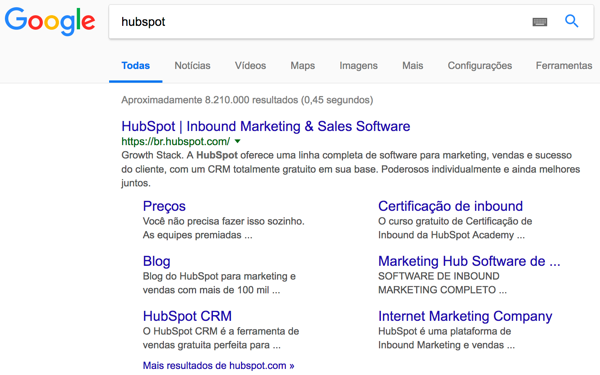The image size is (600, 375).
Task: Click the text O HubSpot CRM é a ferramenta de
Action: [x=221, y=331]
